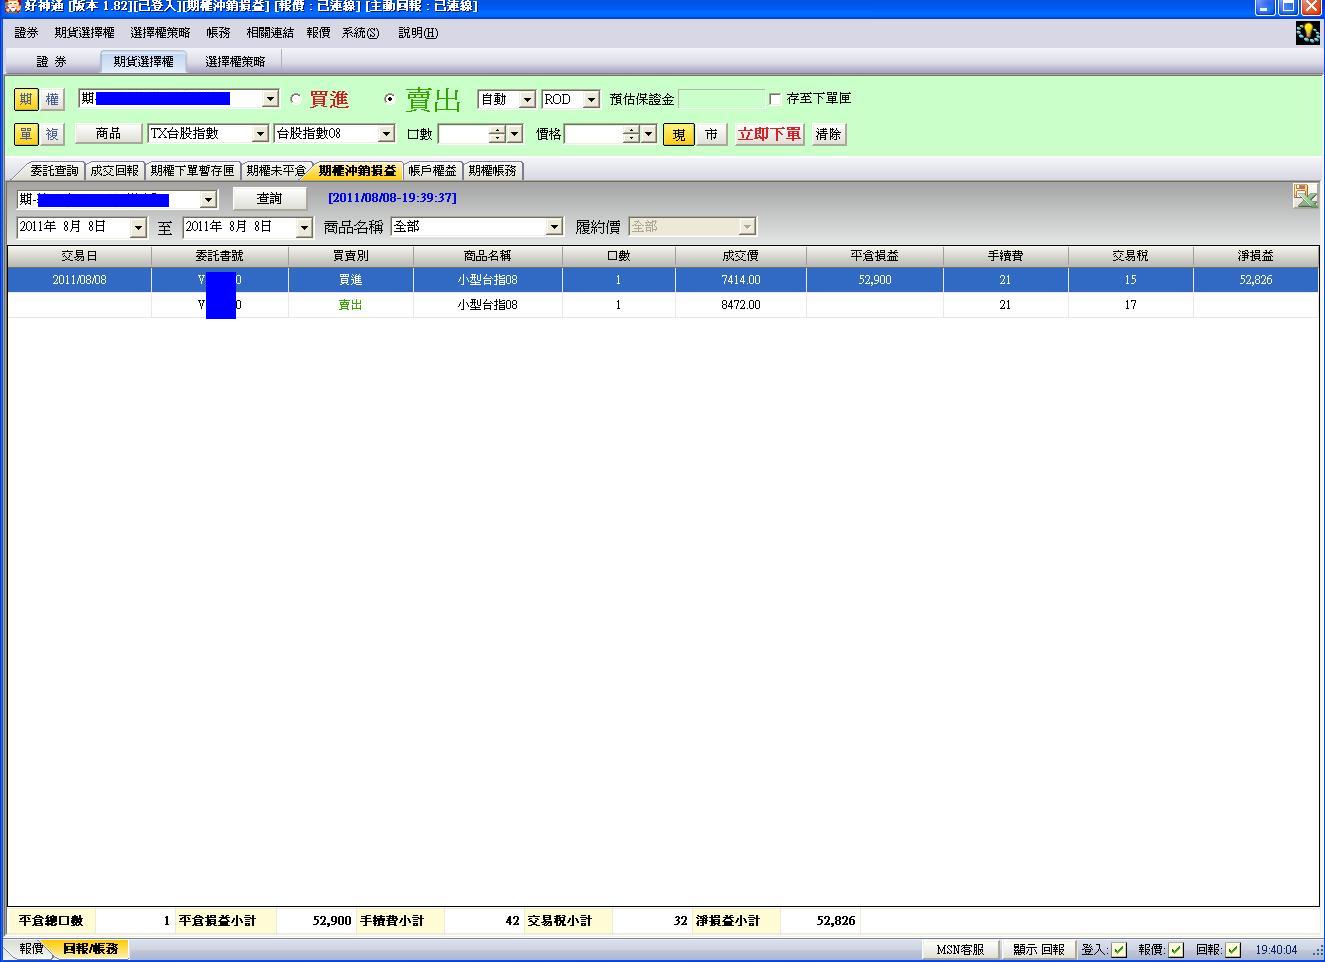Switch to the 選擇權策略 top tab
Screen dimensions: 1325x962
[x=235, y=62]
